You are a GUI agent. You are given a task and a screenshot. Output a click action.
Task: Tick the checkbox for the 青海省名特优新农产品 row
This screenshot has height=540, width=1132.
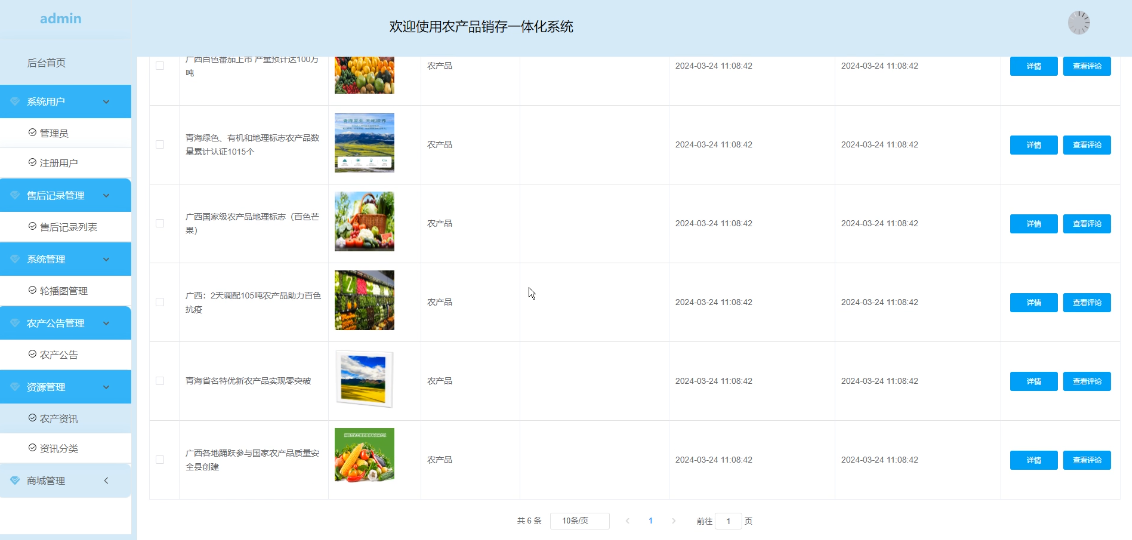tap(160, 380)
